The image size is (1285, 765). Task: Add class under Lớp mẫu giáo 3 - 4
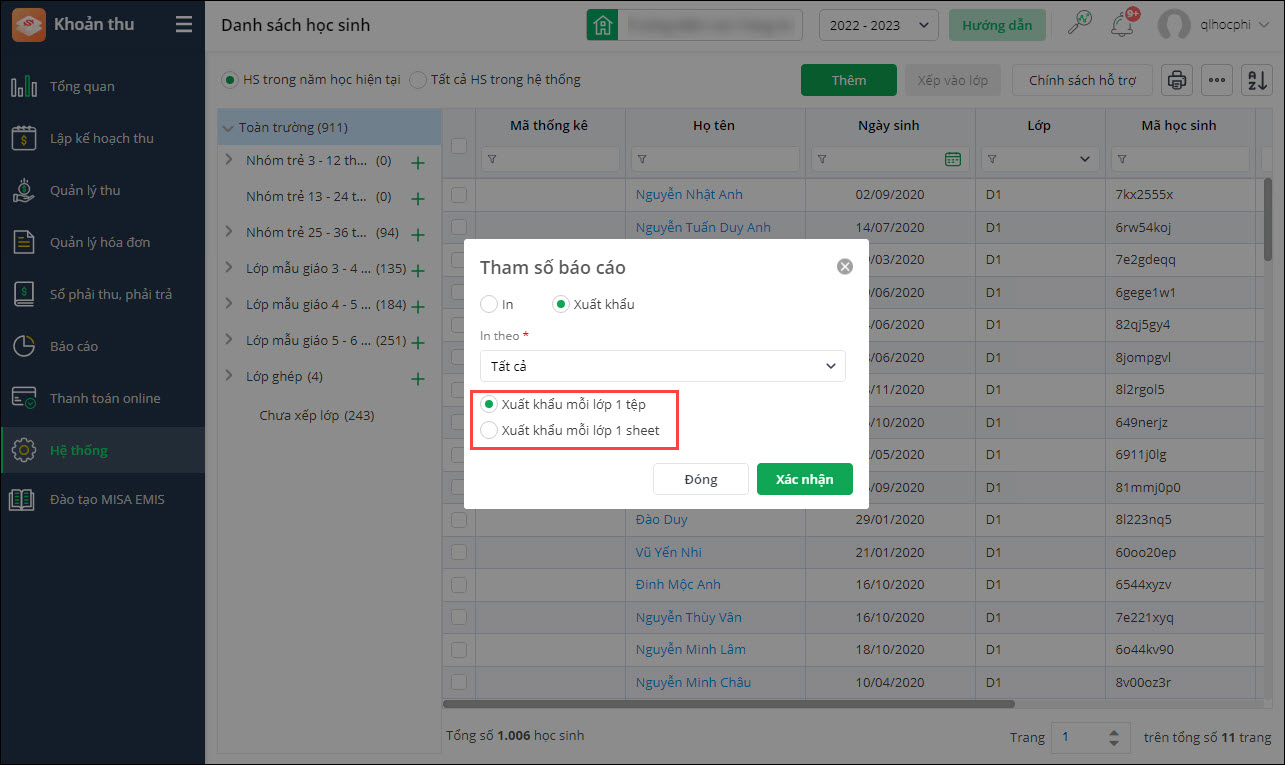tap(418, 271)
